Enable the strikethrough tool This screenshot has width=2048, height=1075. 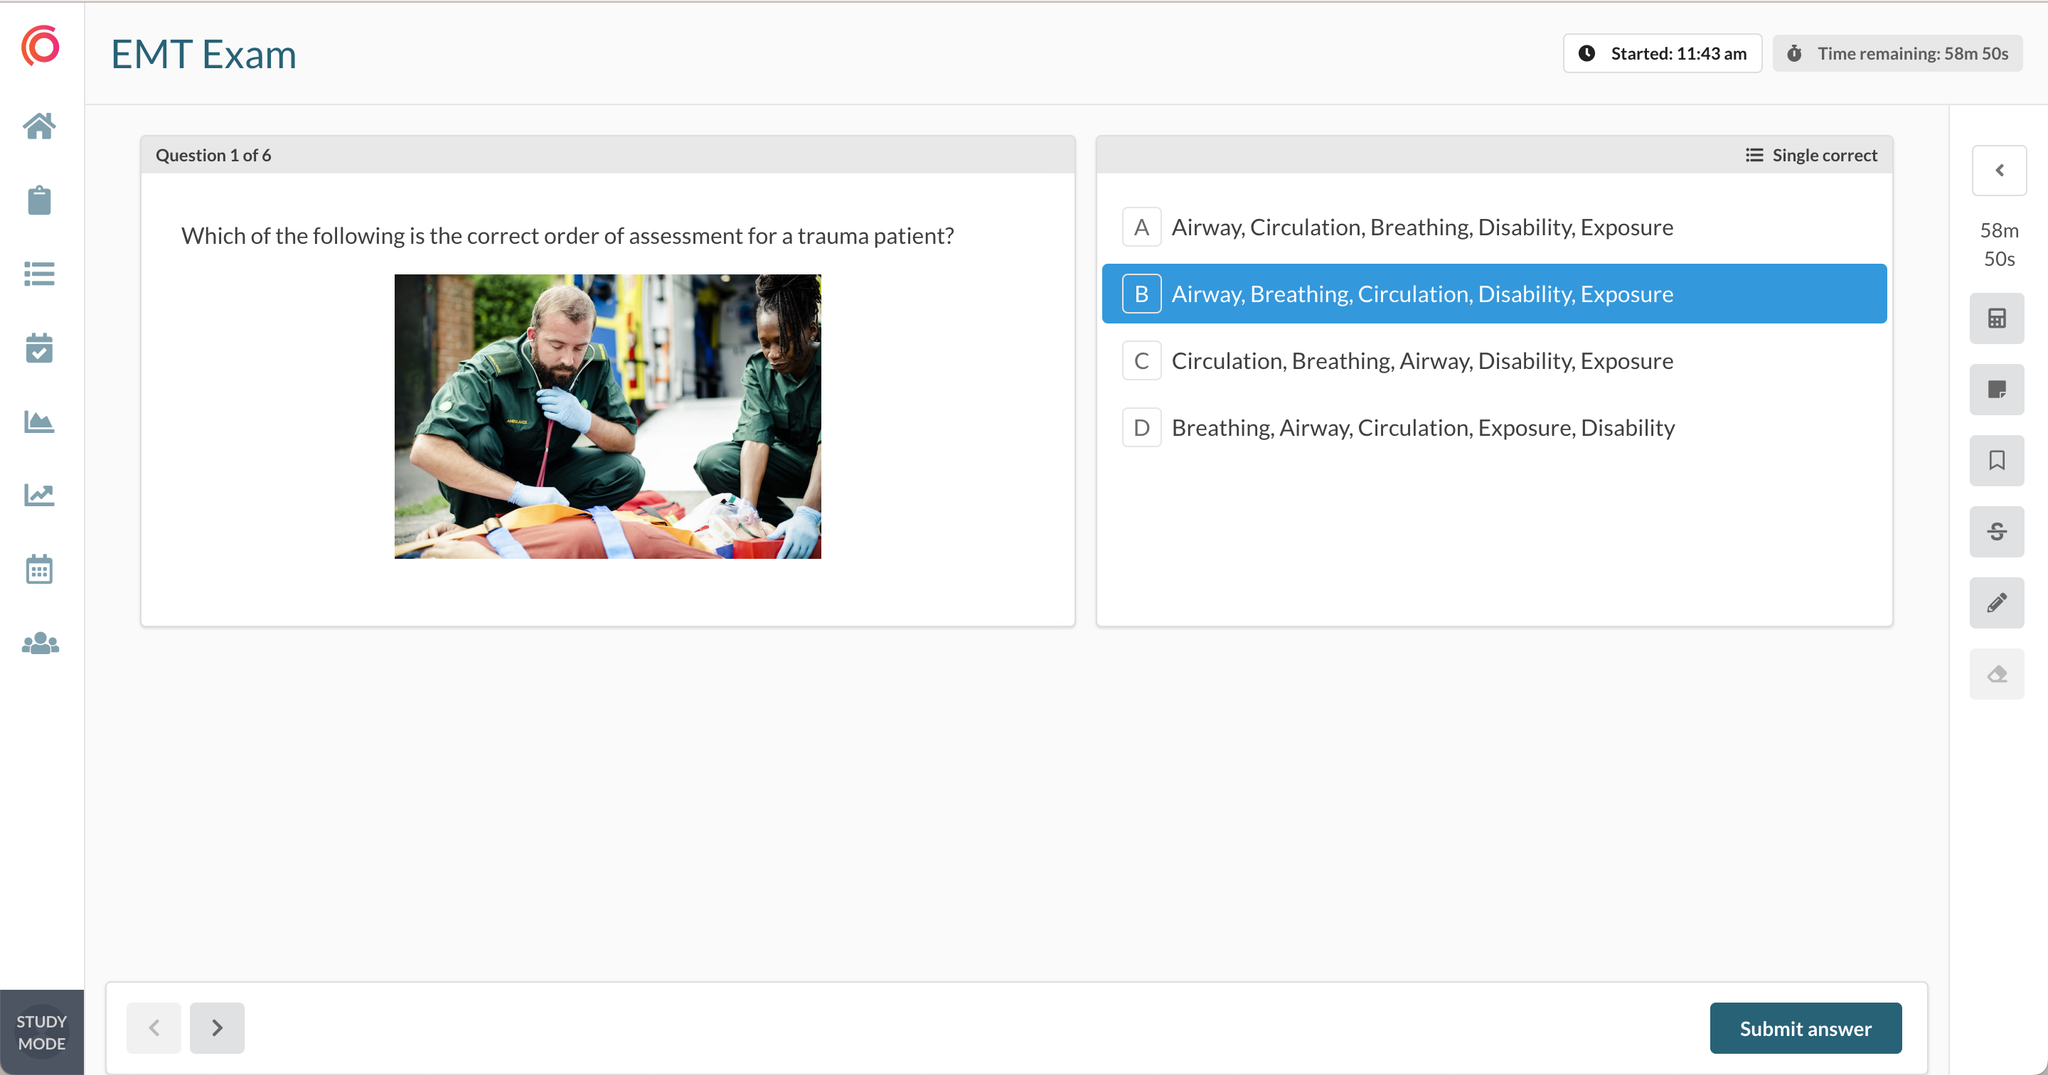(x=1996, y=532)
